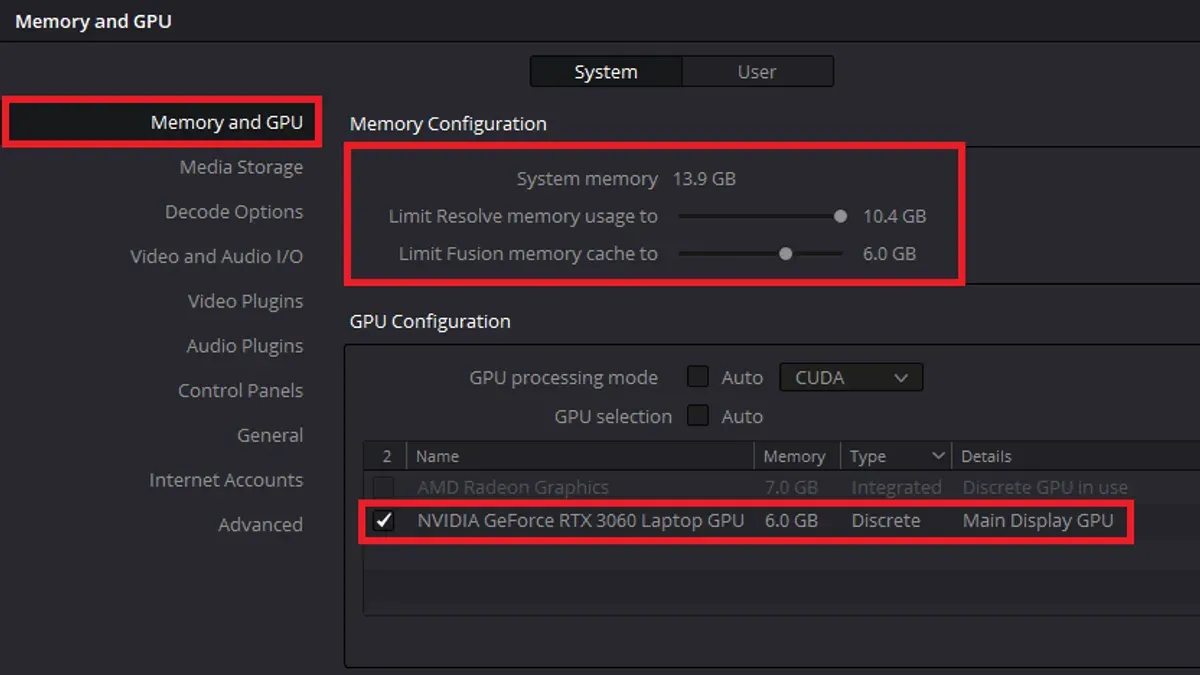
Task: Sort GPU list by Memory column
Action: (x=797, y=456)
